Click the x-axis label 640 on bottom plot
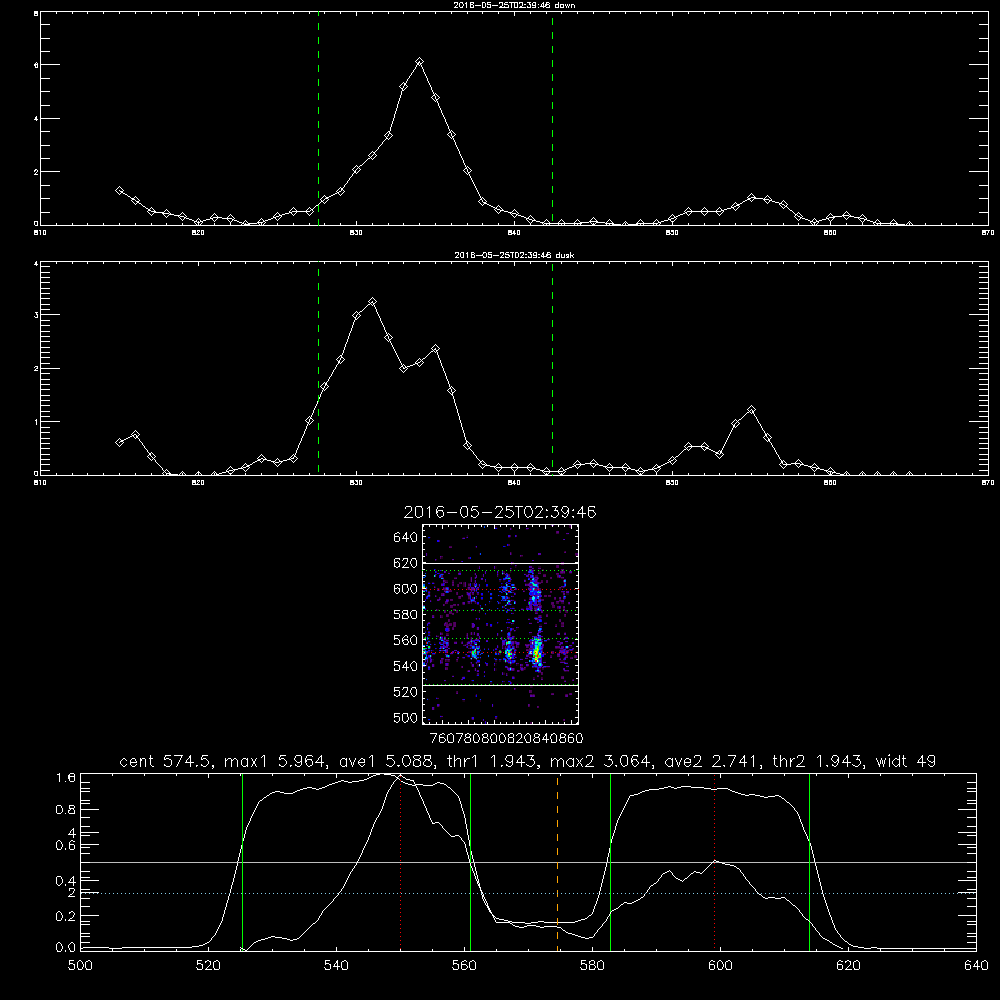This screenshot has height=1000, width=1000. 976,966
